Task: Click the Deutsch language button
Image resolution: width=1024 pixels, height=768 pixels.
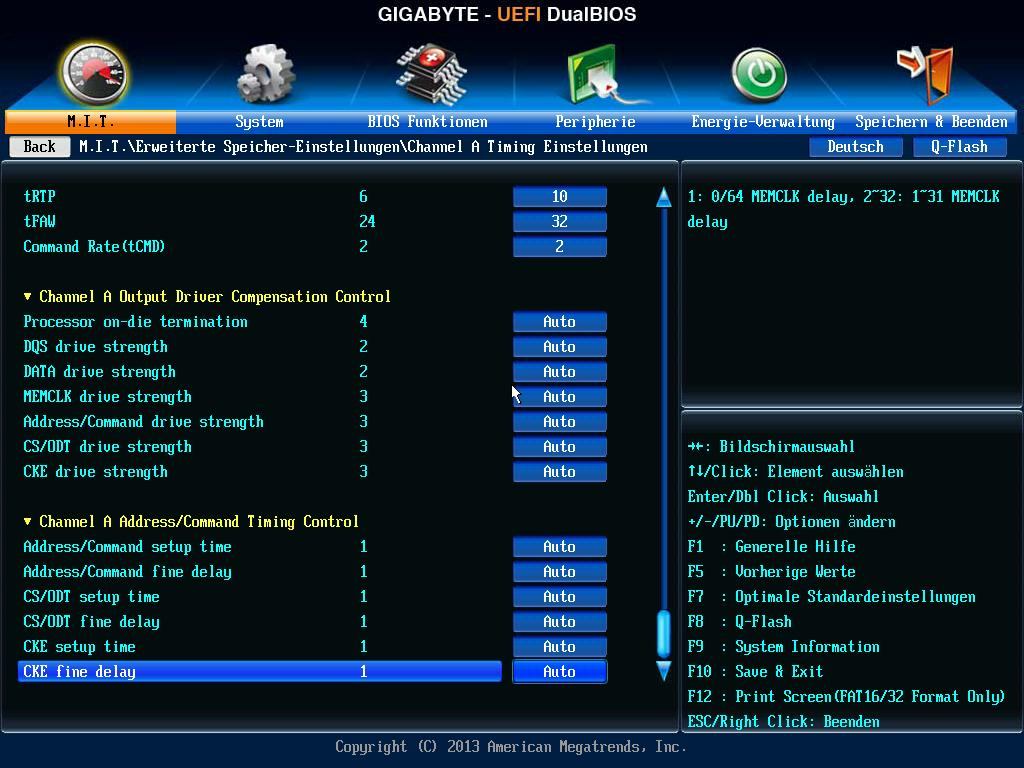Action: [x=856, y=146]
